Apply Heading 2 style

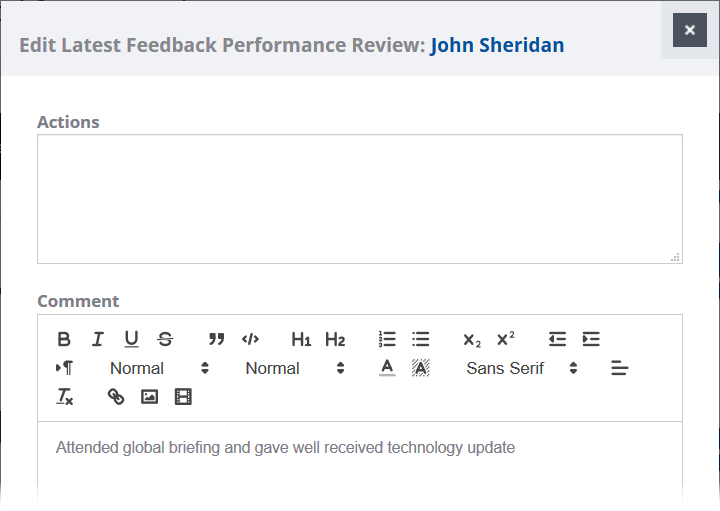click(335, 339)
